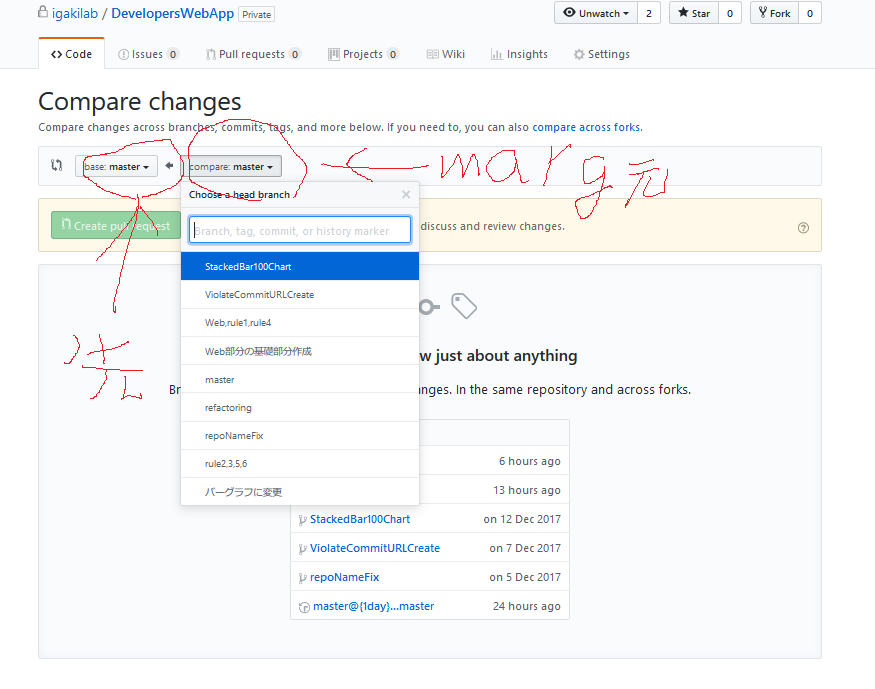Image resolution: width=875 pixels, height=689 pixels.
Task: Open the base: master branch dropdown
Action: pyautogui.click(x=116, y=166)
